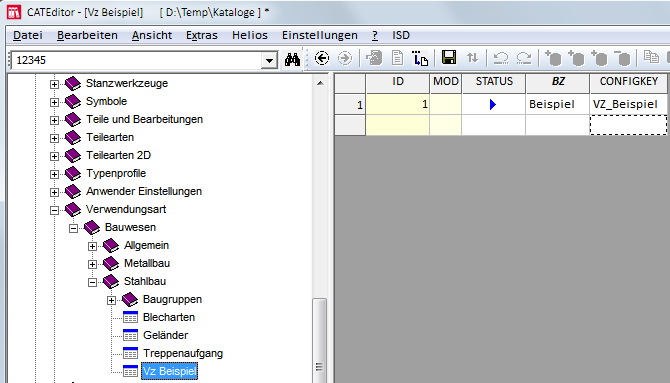Image resolution: width=670 pixels, height=383 pixels.
Task: Open the Einstellungen menu
Action: point(320,35)
